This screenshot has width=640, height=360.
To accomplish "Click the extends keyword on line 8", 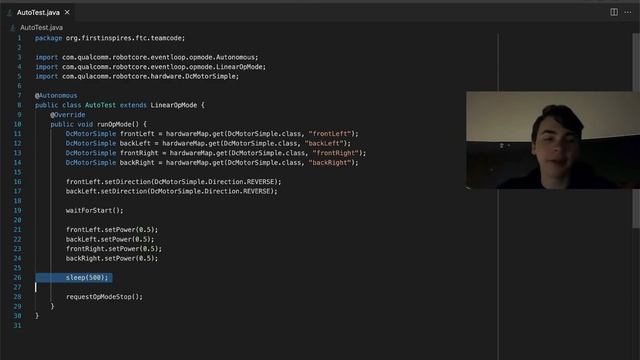I will pyautogui.click(x=133, y=105).
